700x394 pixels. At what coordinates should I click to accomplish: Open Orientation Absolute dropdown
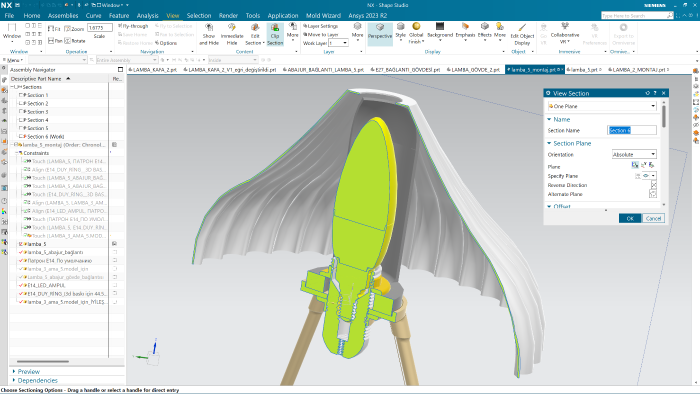click(x=634, y=154)
